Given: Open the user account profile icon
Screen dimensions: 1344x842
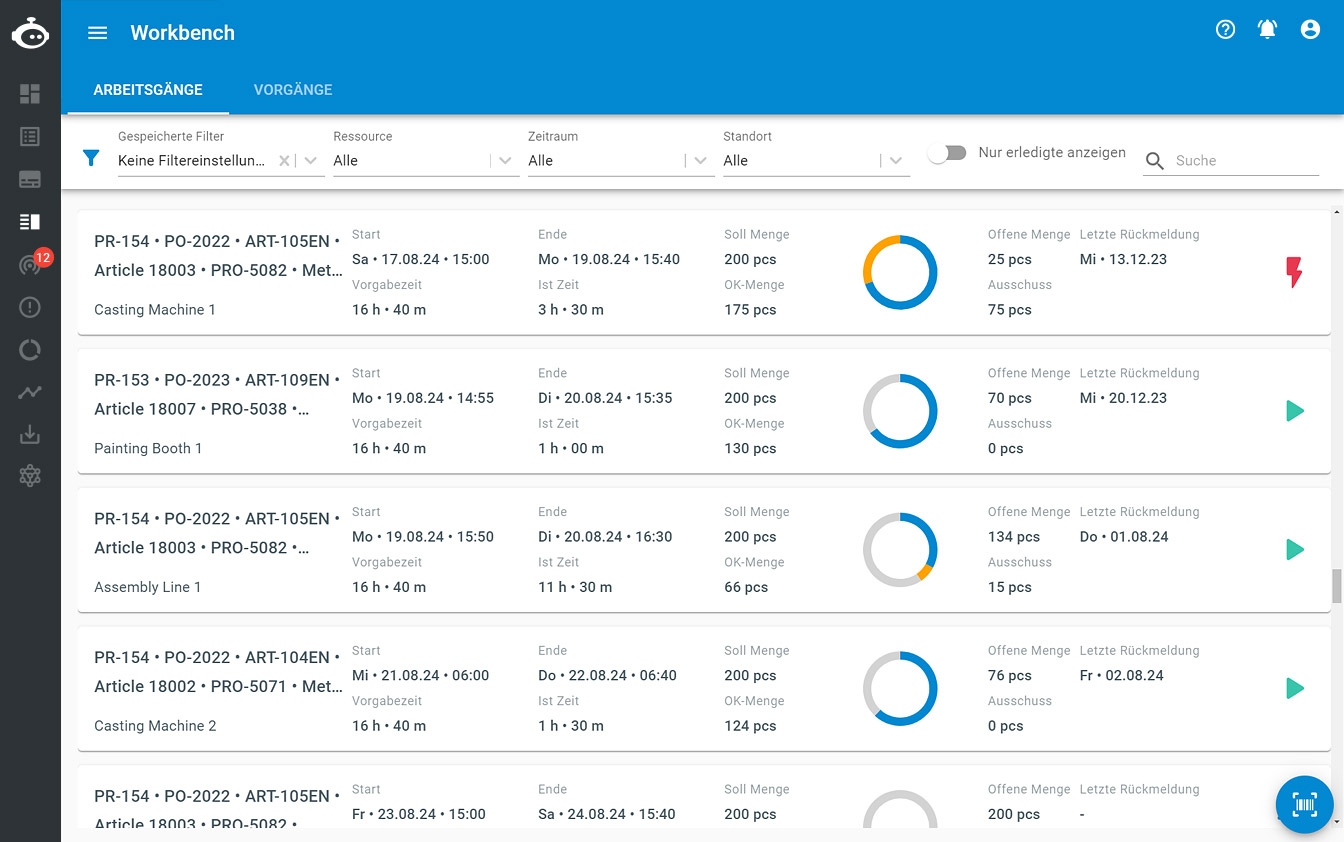Looking at the screenshot, I should (1310, 30).
